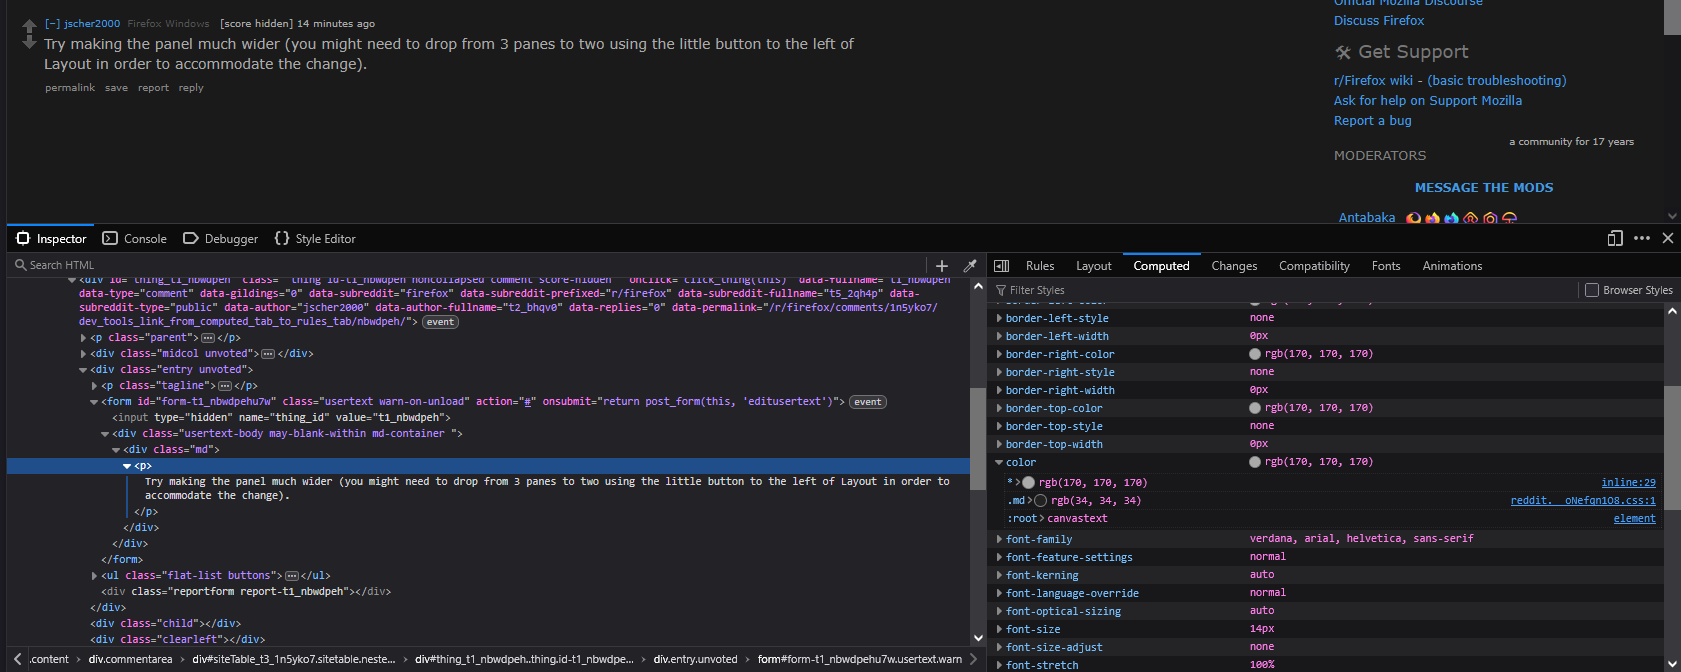Expand the p tagline node
This screenshot has width=1681, height=672.
(x=94, y=386)
